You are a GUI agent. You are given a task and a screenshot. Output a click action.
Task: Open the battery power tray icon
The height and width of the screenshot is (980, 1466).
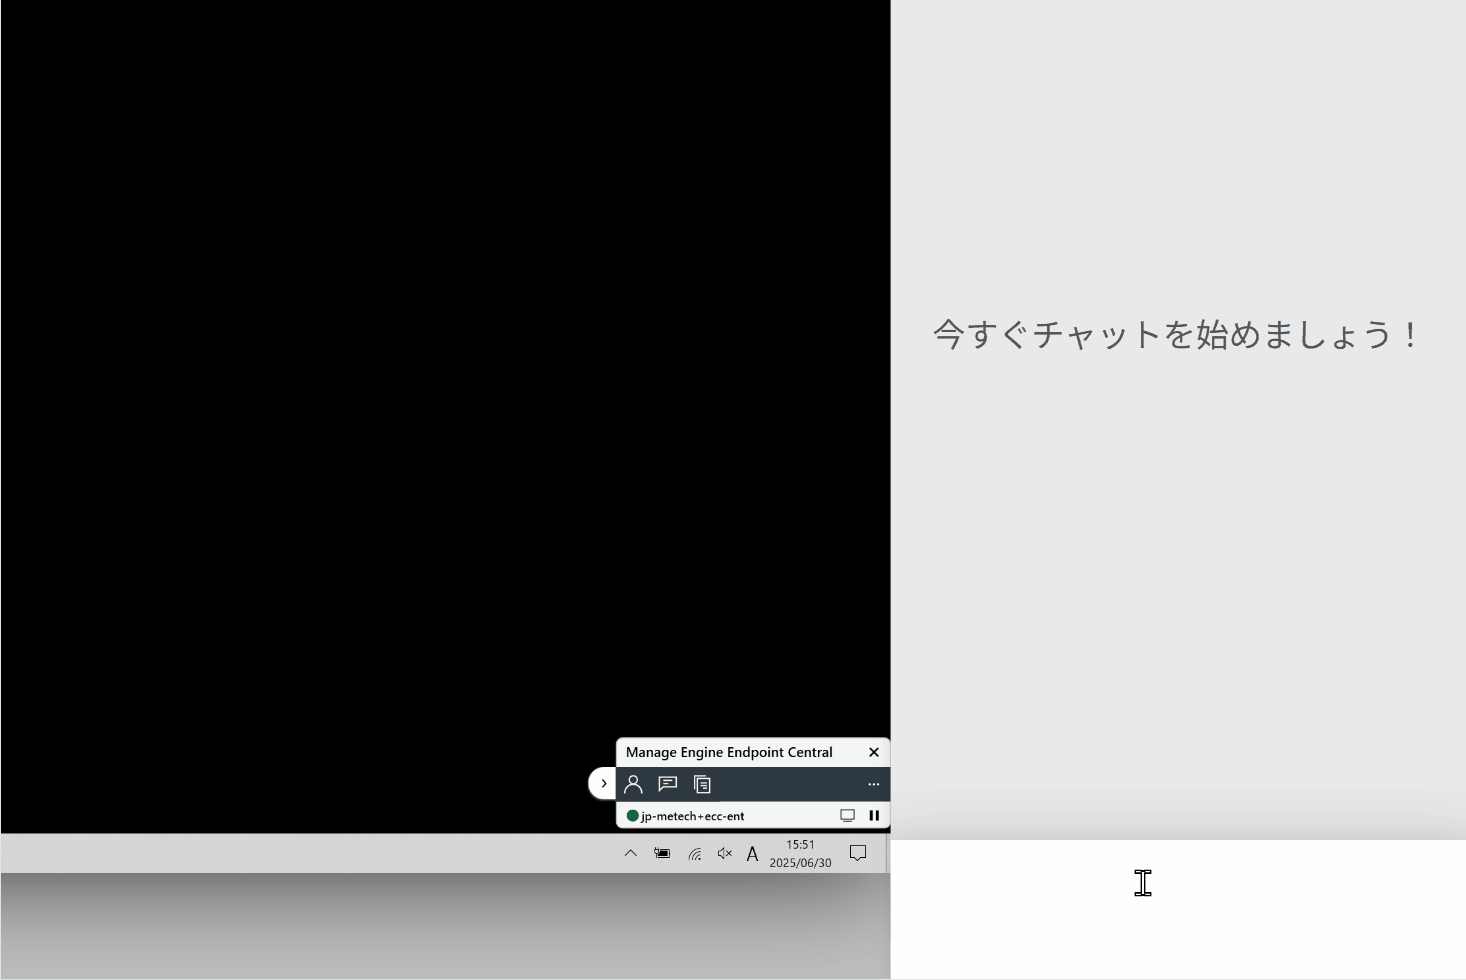662,853
